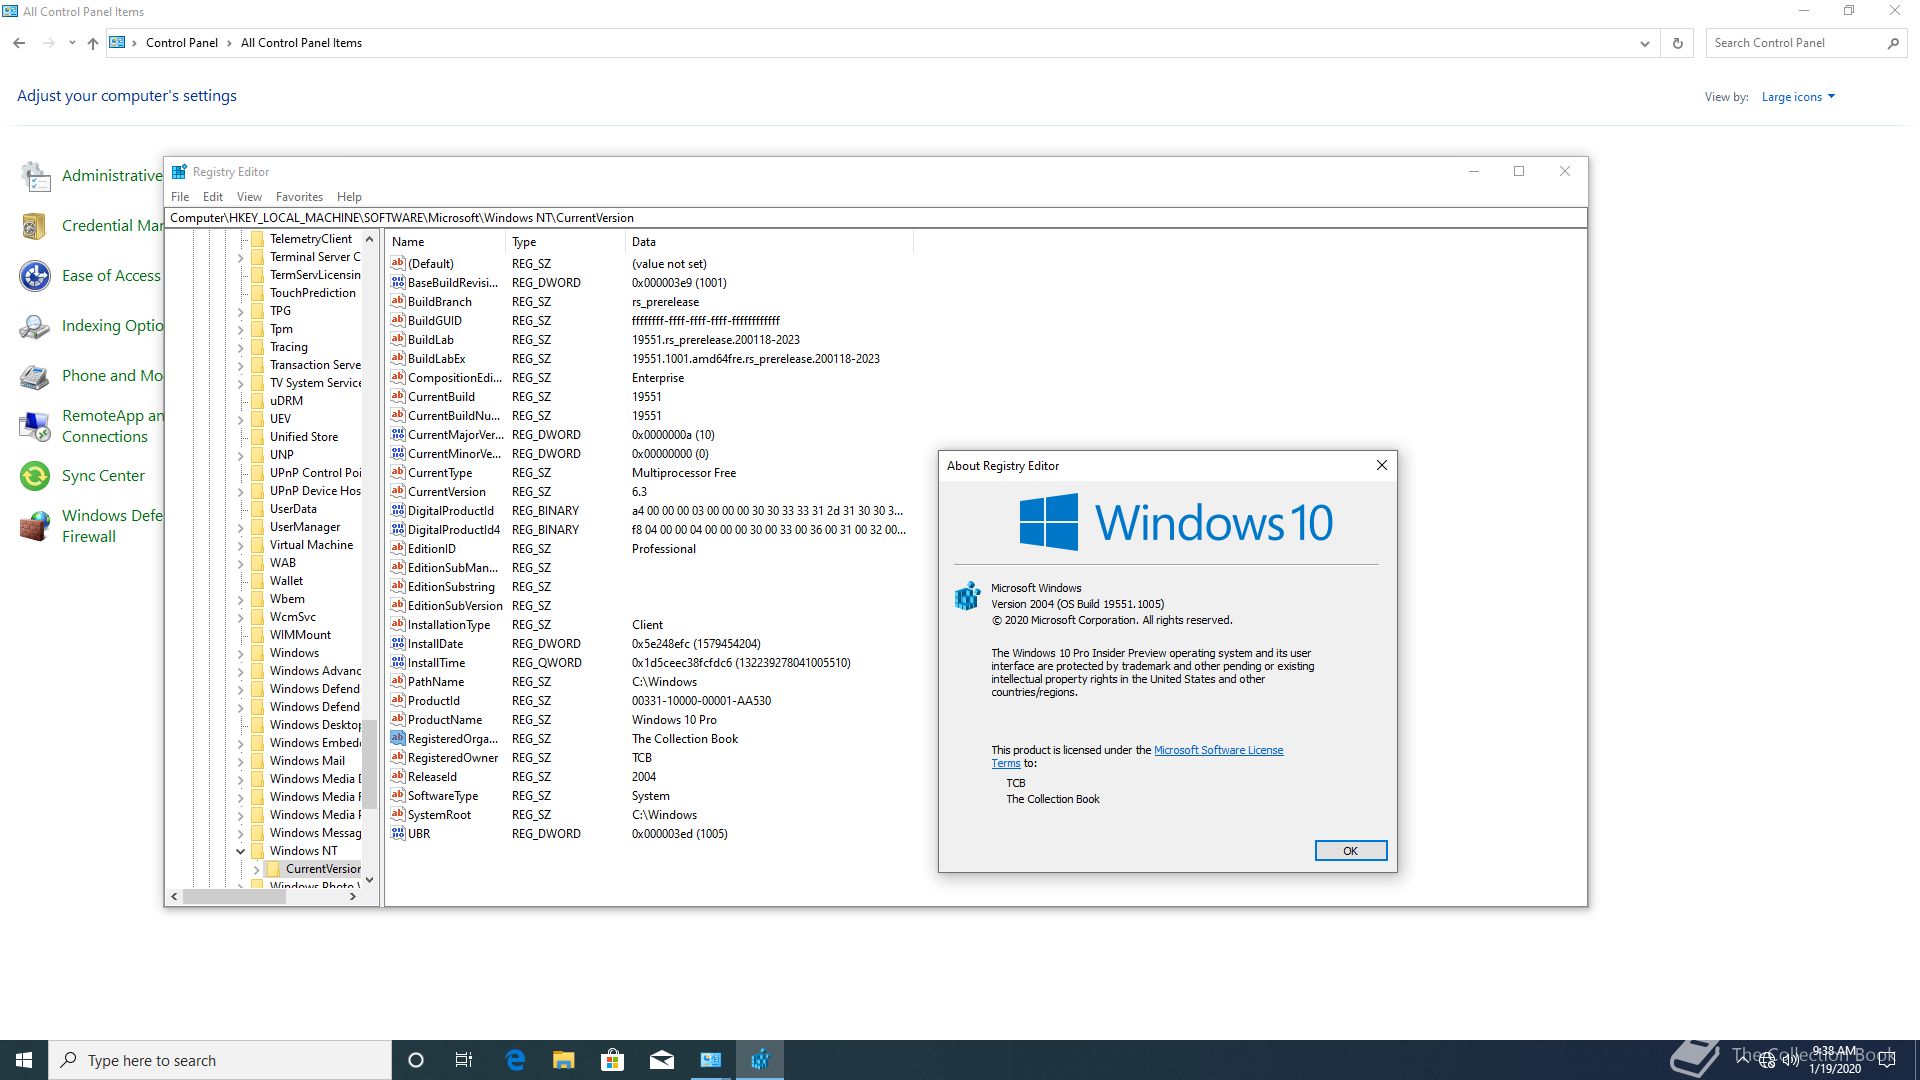Image resolution: width=1920 pixels, height=1080 pixels.
Task: Click the back arrow in Control Panel window
Action: 19,43
